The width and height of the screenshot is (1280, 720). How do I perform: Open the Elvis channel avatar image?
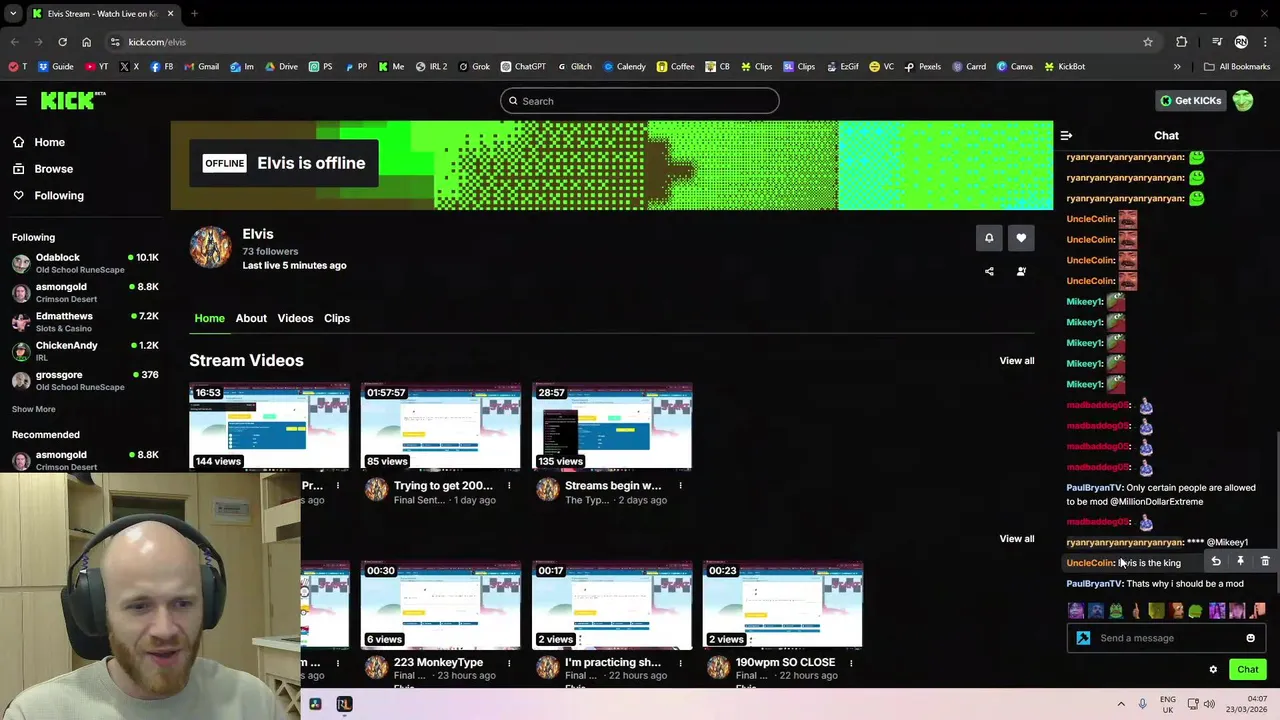(x=210, y=247)
